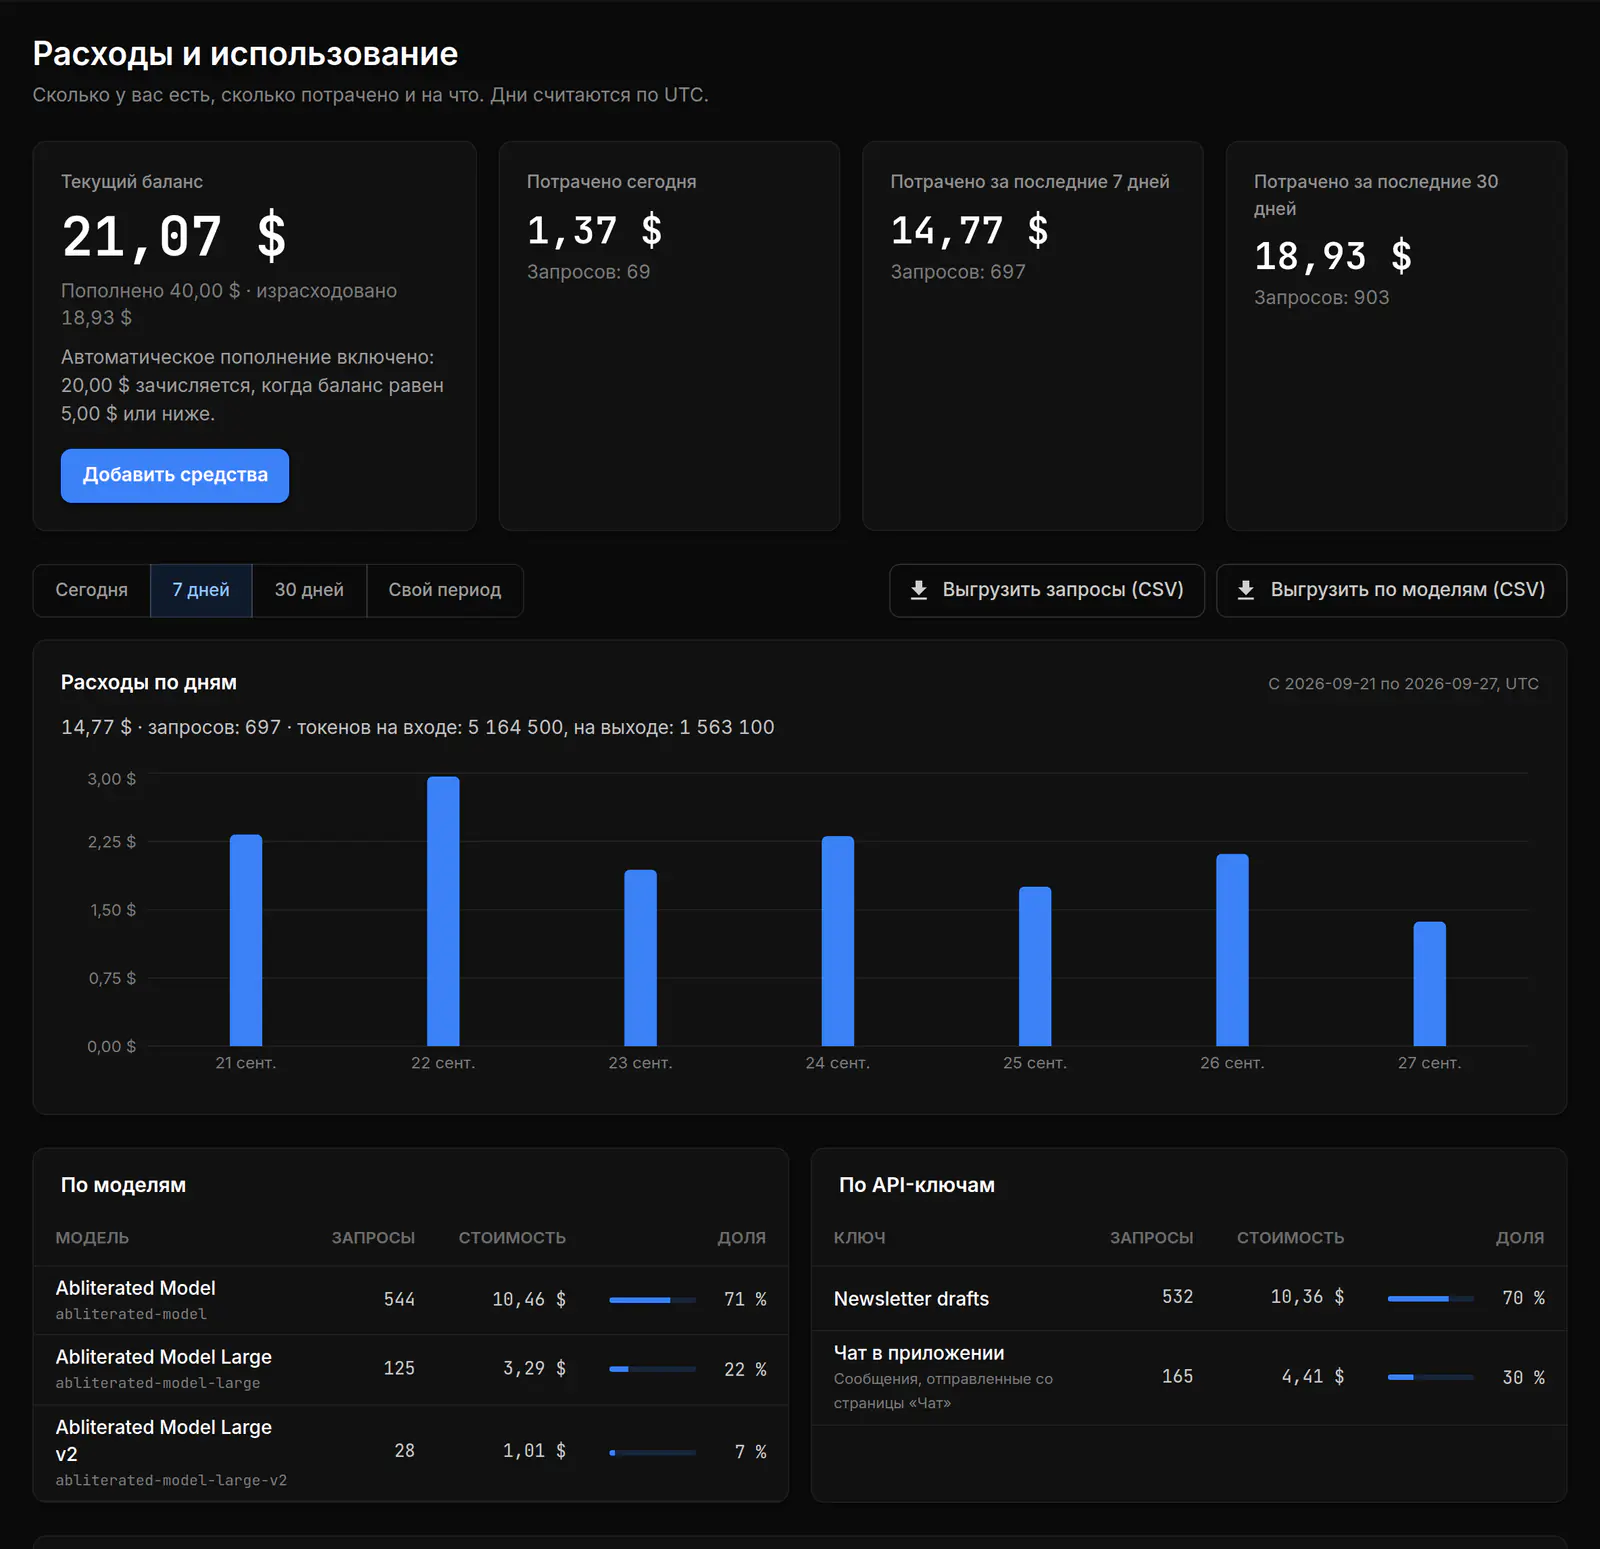Screen dimensions: 1600x1549
Task: Click the download icon on "Выгрузить запросы (CSV)"
Action: (x=918, y=590)
